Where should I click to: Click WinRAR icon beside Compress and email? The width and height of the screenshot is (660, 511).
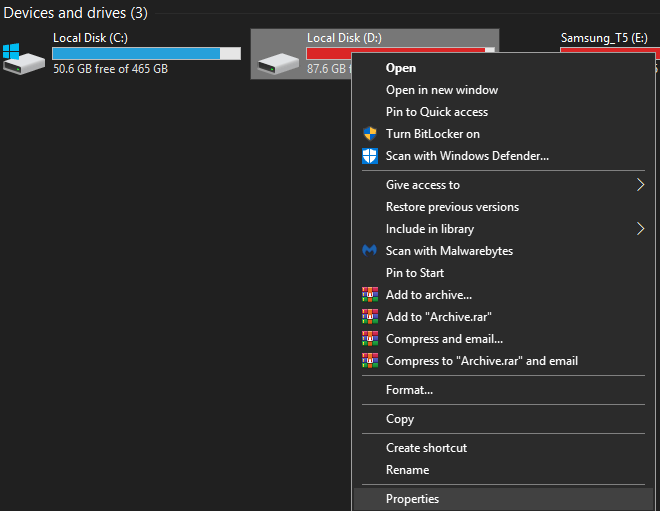[369, 339]
